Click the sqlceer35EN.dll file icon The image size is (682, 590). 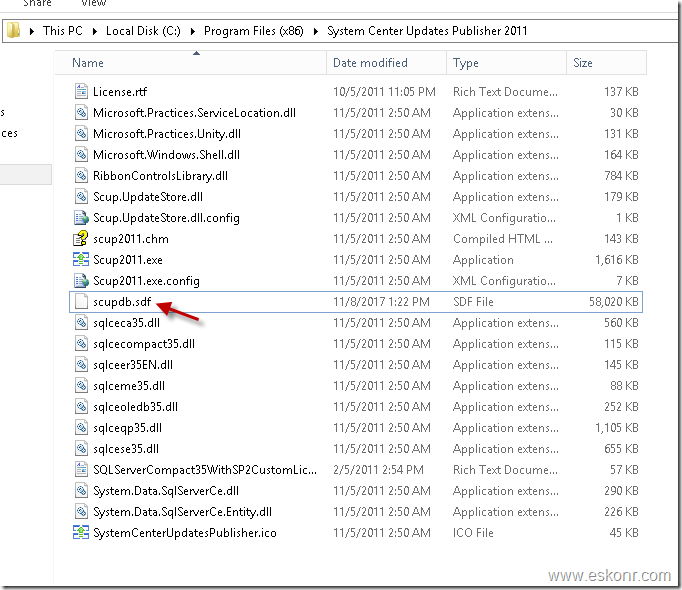click(81, 365)
